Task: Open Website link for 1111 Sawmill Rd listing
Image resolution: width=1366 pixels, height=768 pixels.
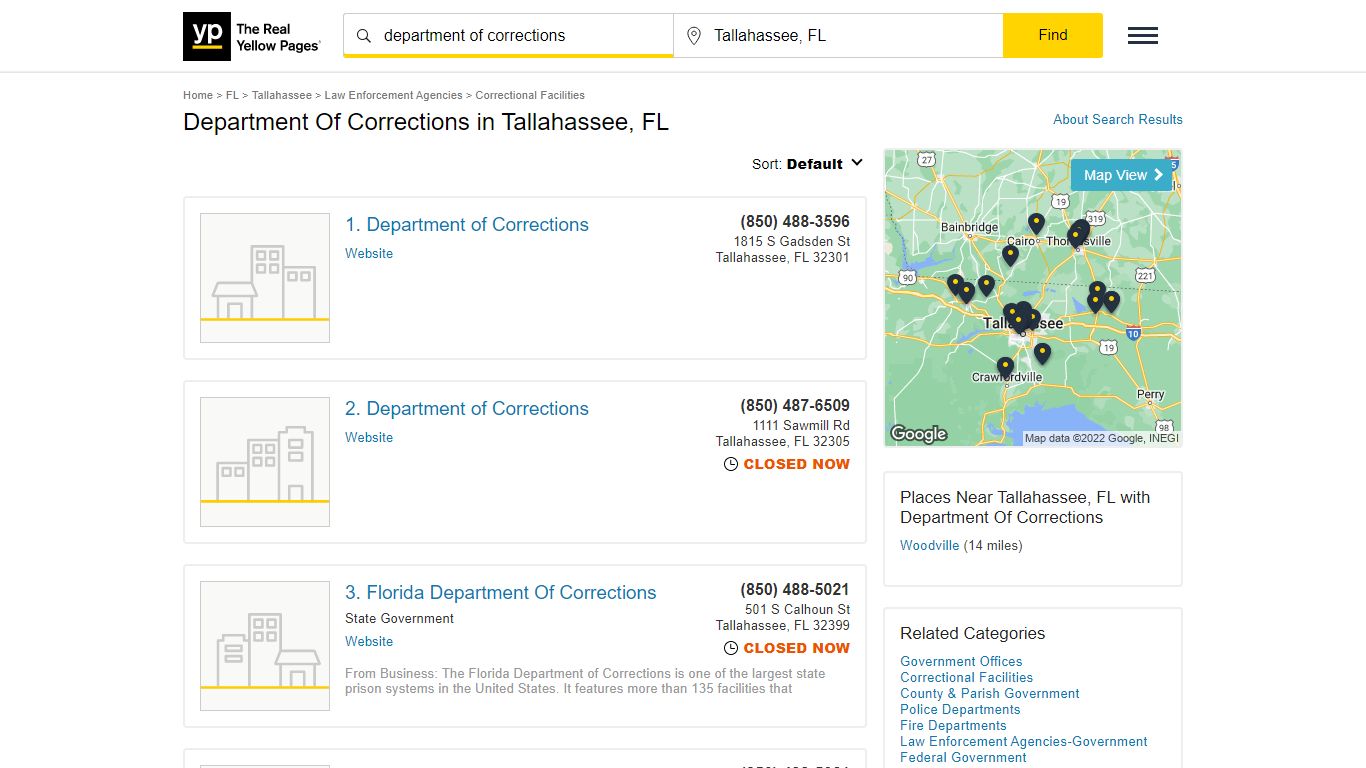Action: (x=369, y=438)
